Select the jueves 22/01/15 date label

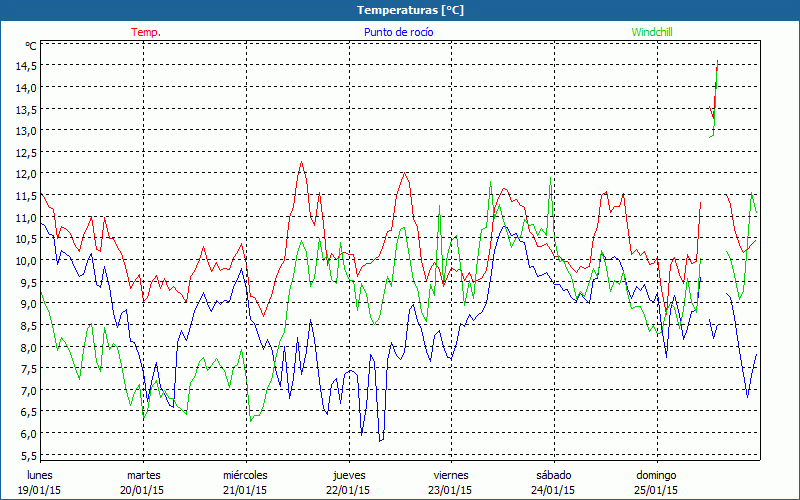(x=348, y=482)
